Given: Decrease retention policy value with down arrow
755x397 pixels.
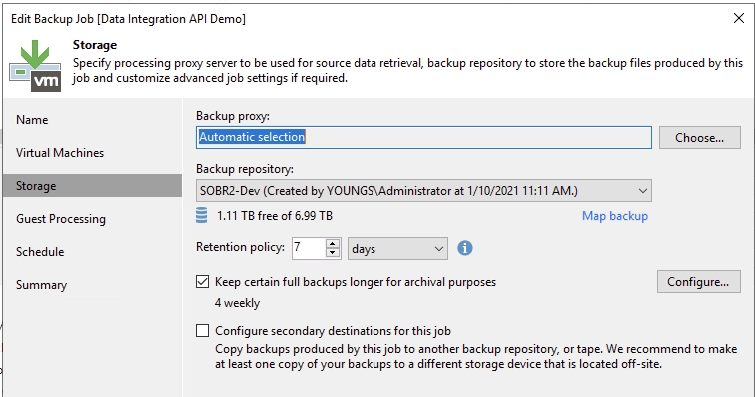Looking at the screenshot, I should (x=332, y=253).
